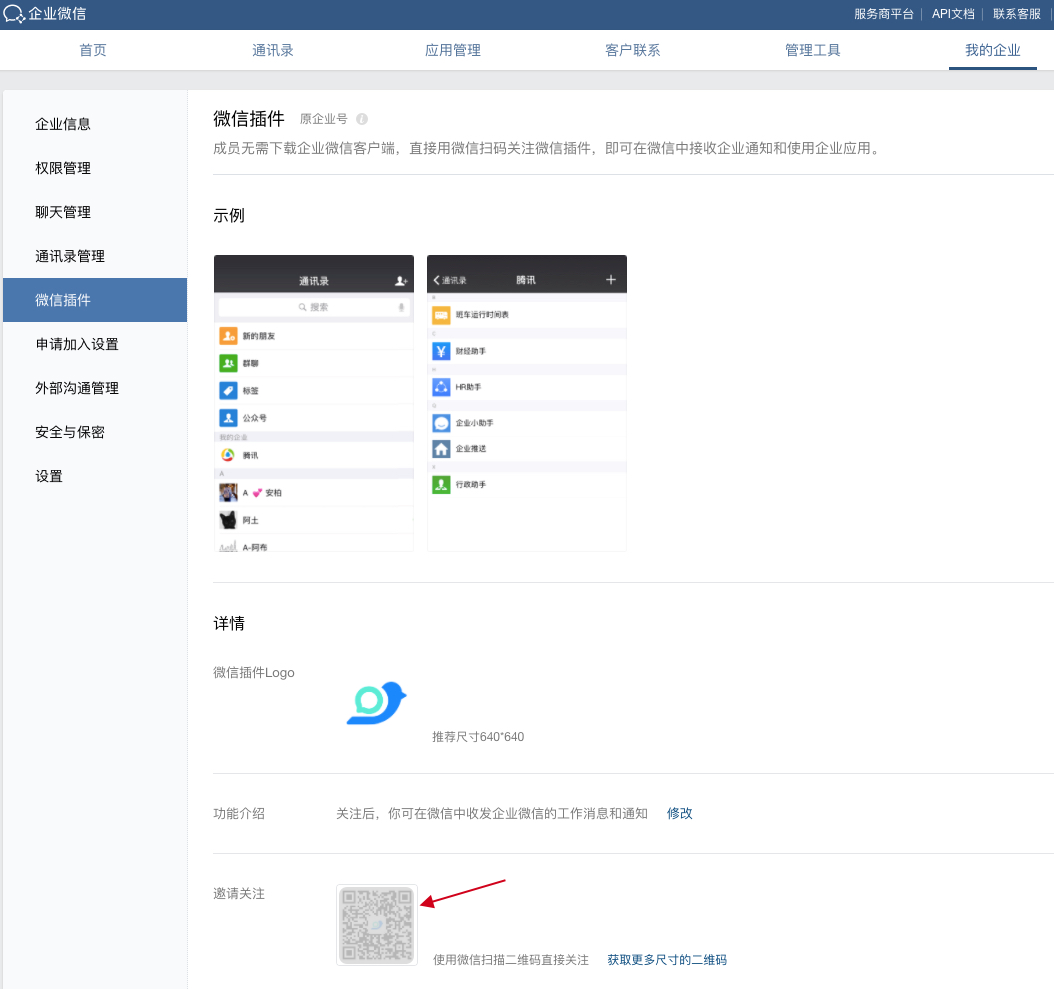Switch to the 通讯录 tab
Viewport: 1054px width, 989px height.
[273, 50]
